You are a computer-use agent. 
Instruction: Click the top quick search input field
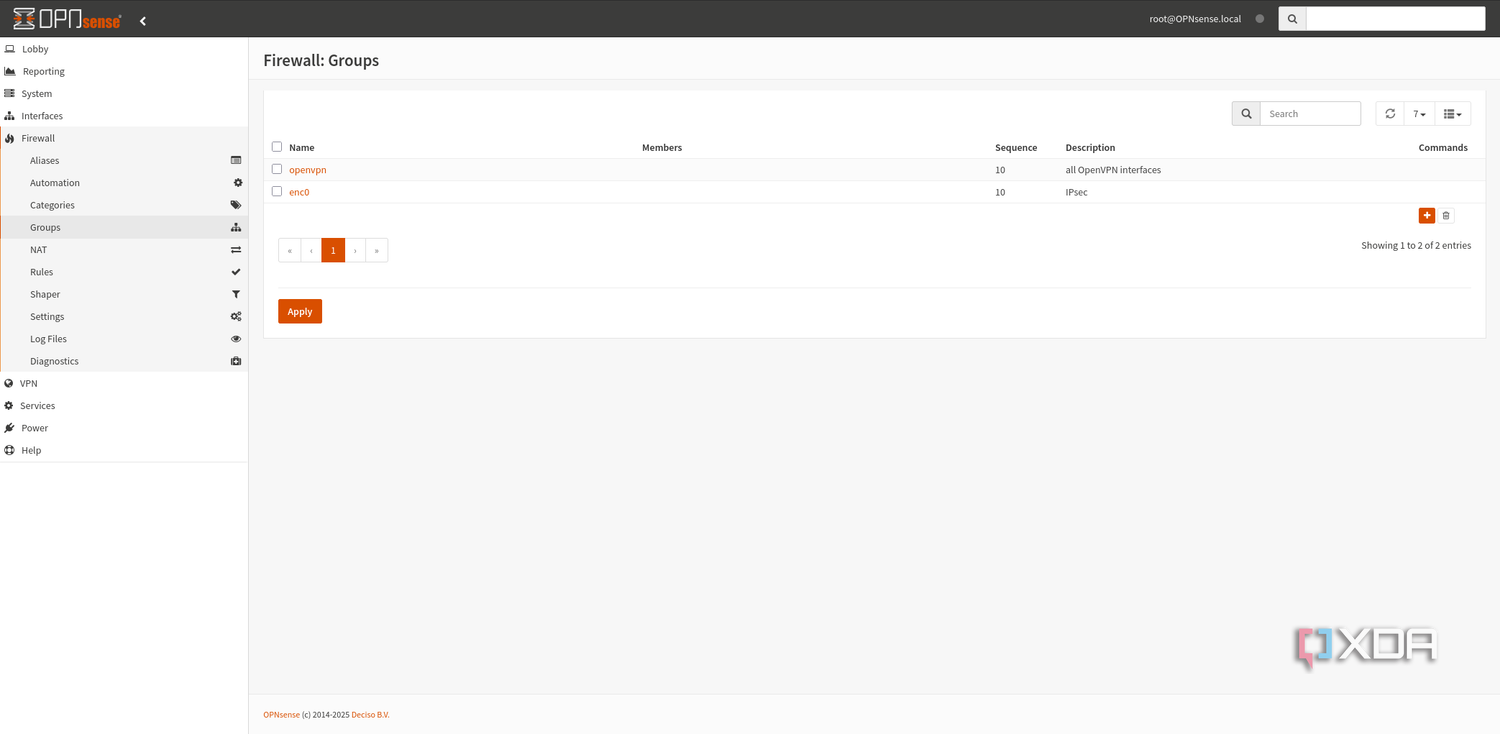(1395, 19)
